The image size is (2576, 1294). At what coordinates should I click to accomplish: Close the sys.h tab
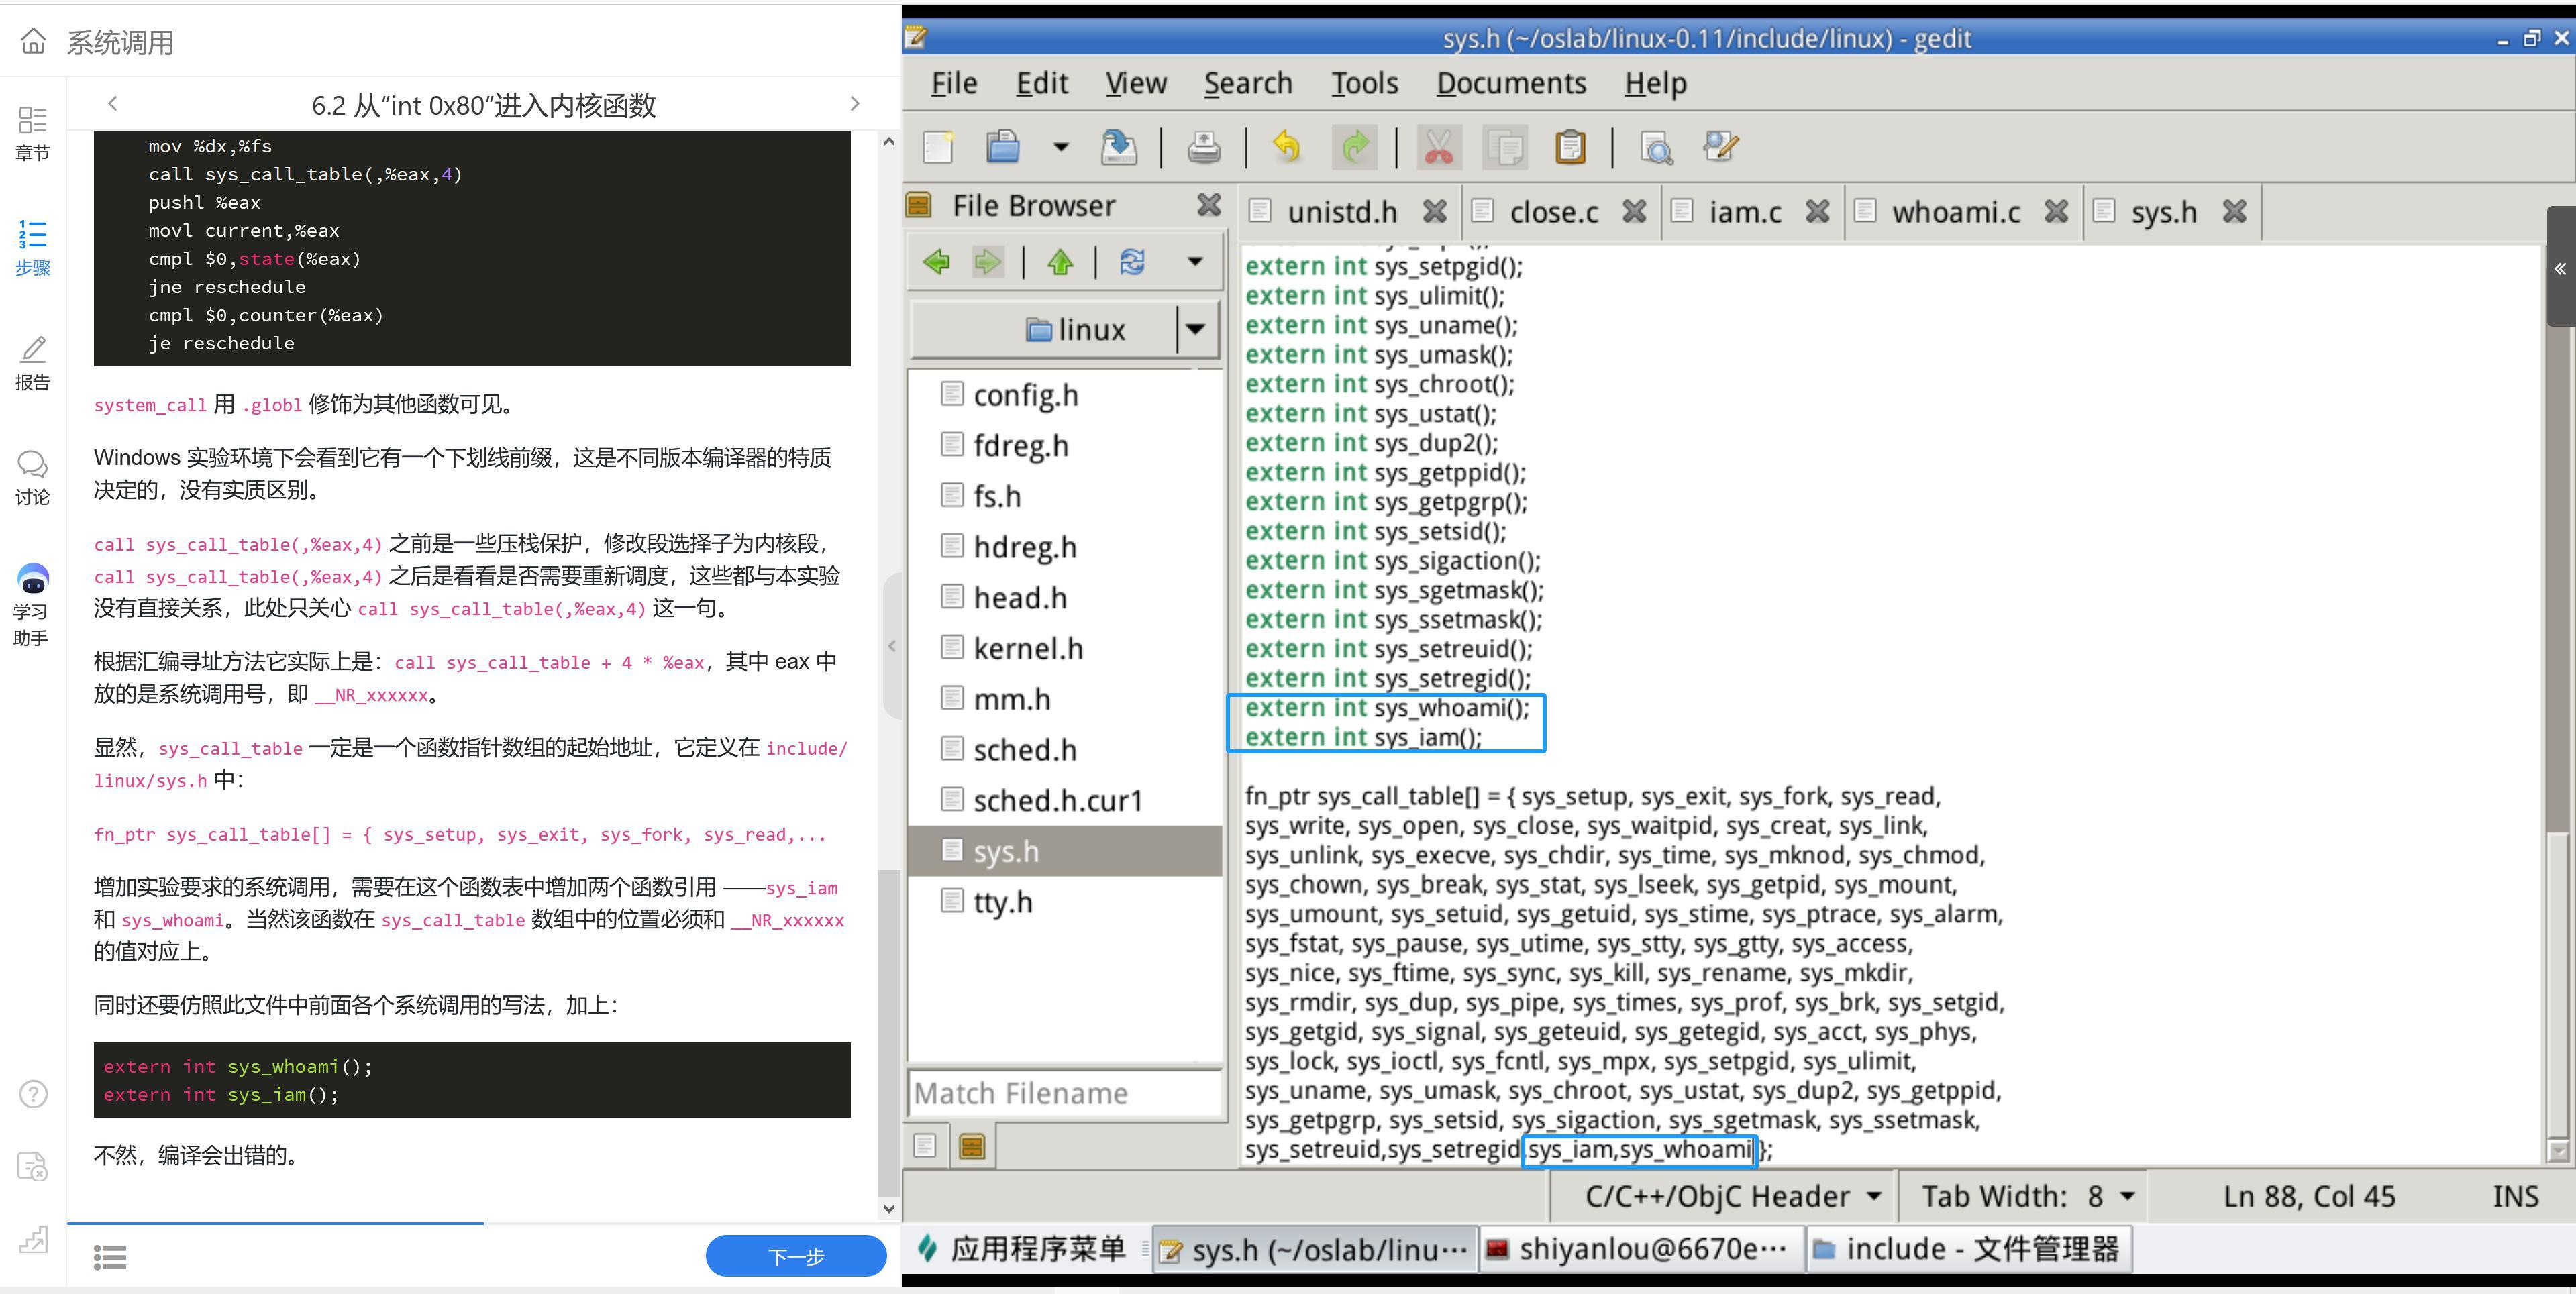pos(2234,212)
